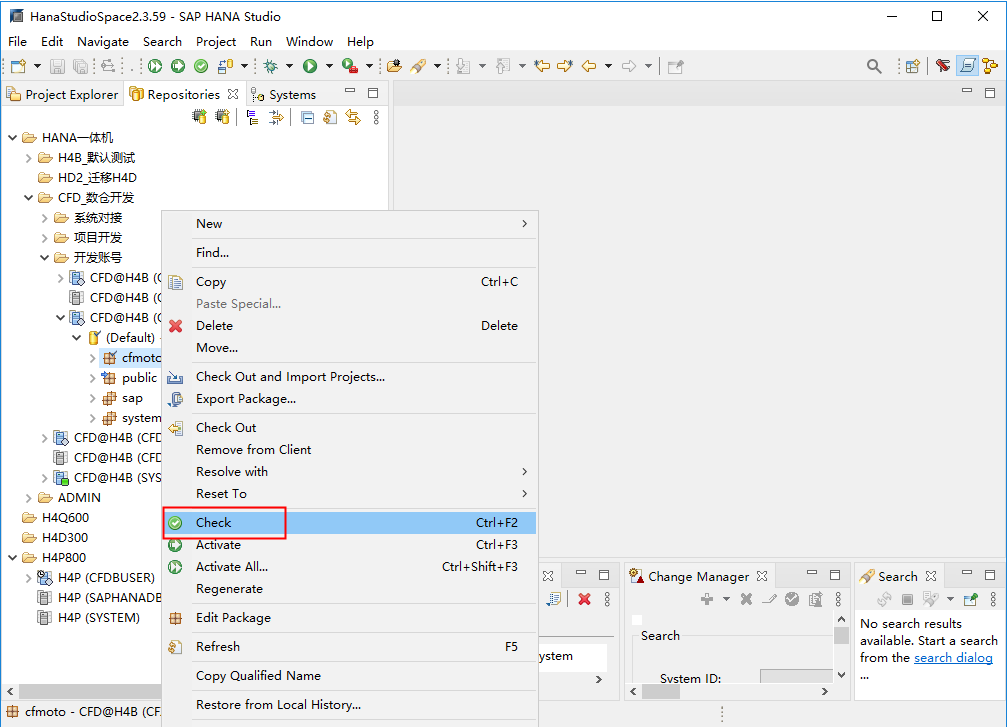Maximize the Repositories view panel
The width and height of the screenshot is (1007, 727).
pos(373,93)
